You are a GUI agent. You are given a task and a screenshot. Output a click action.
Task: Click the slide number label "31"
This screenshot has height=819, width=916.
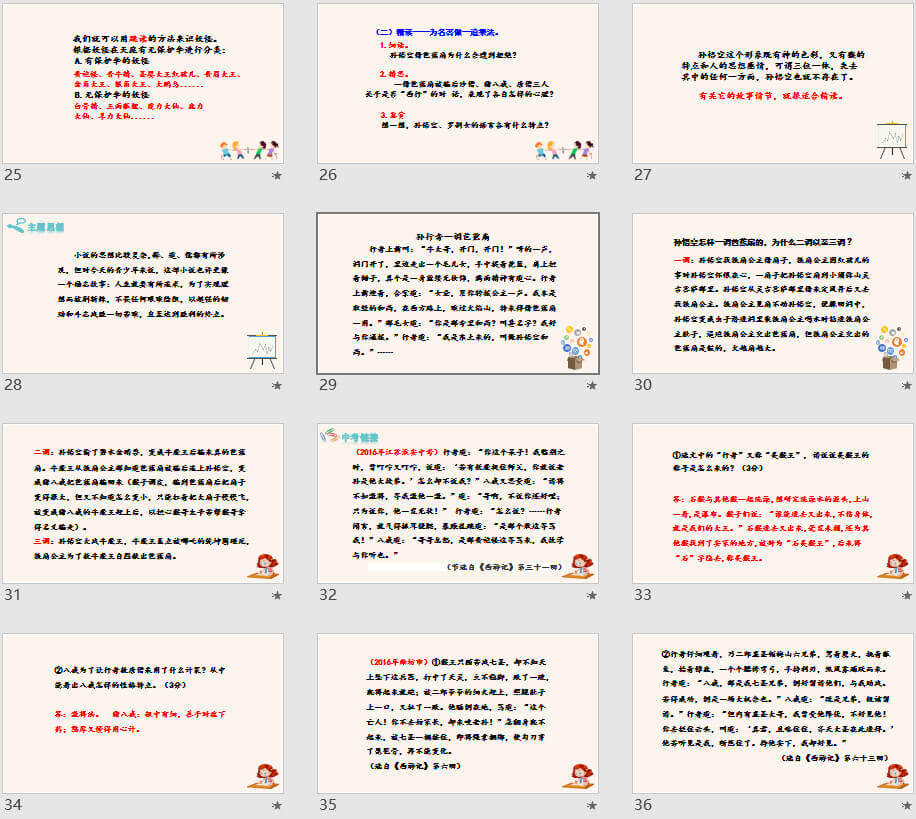(12, 595)
